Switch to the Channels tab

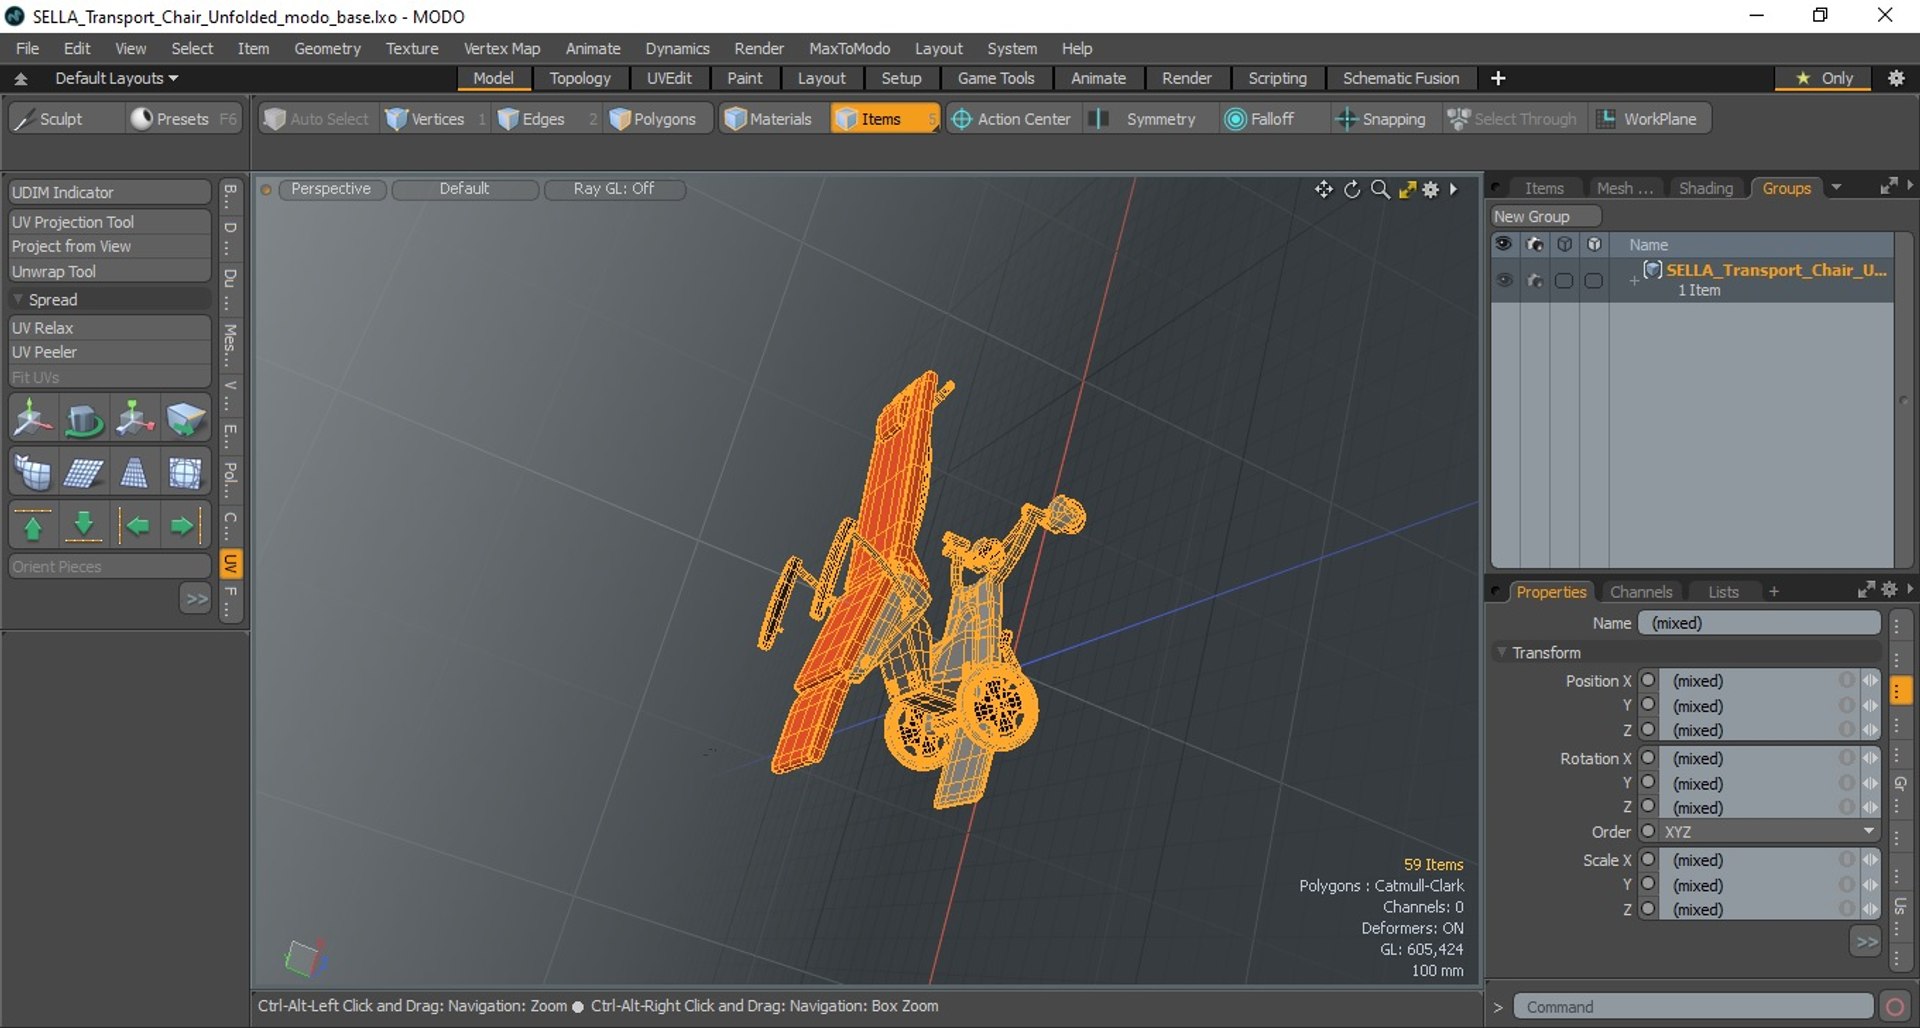point(1640,592)
